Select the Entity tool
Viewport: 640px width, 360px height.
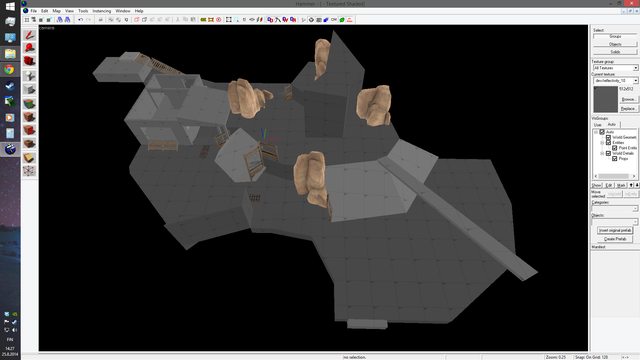[x=29, y=76]
